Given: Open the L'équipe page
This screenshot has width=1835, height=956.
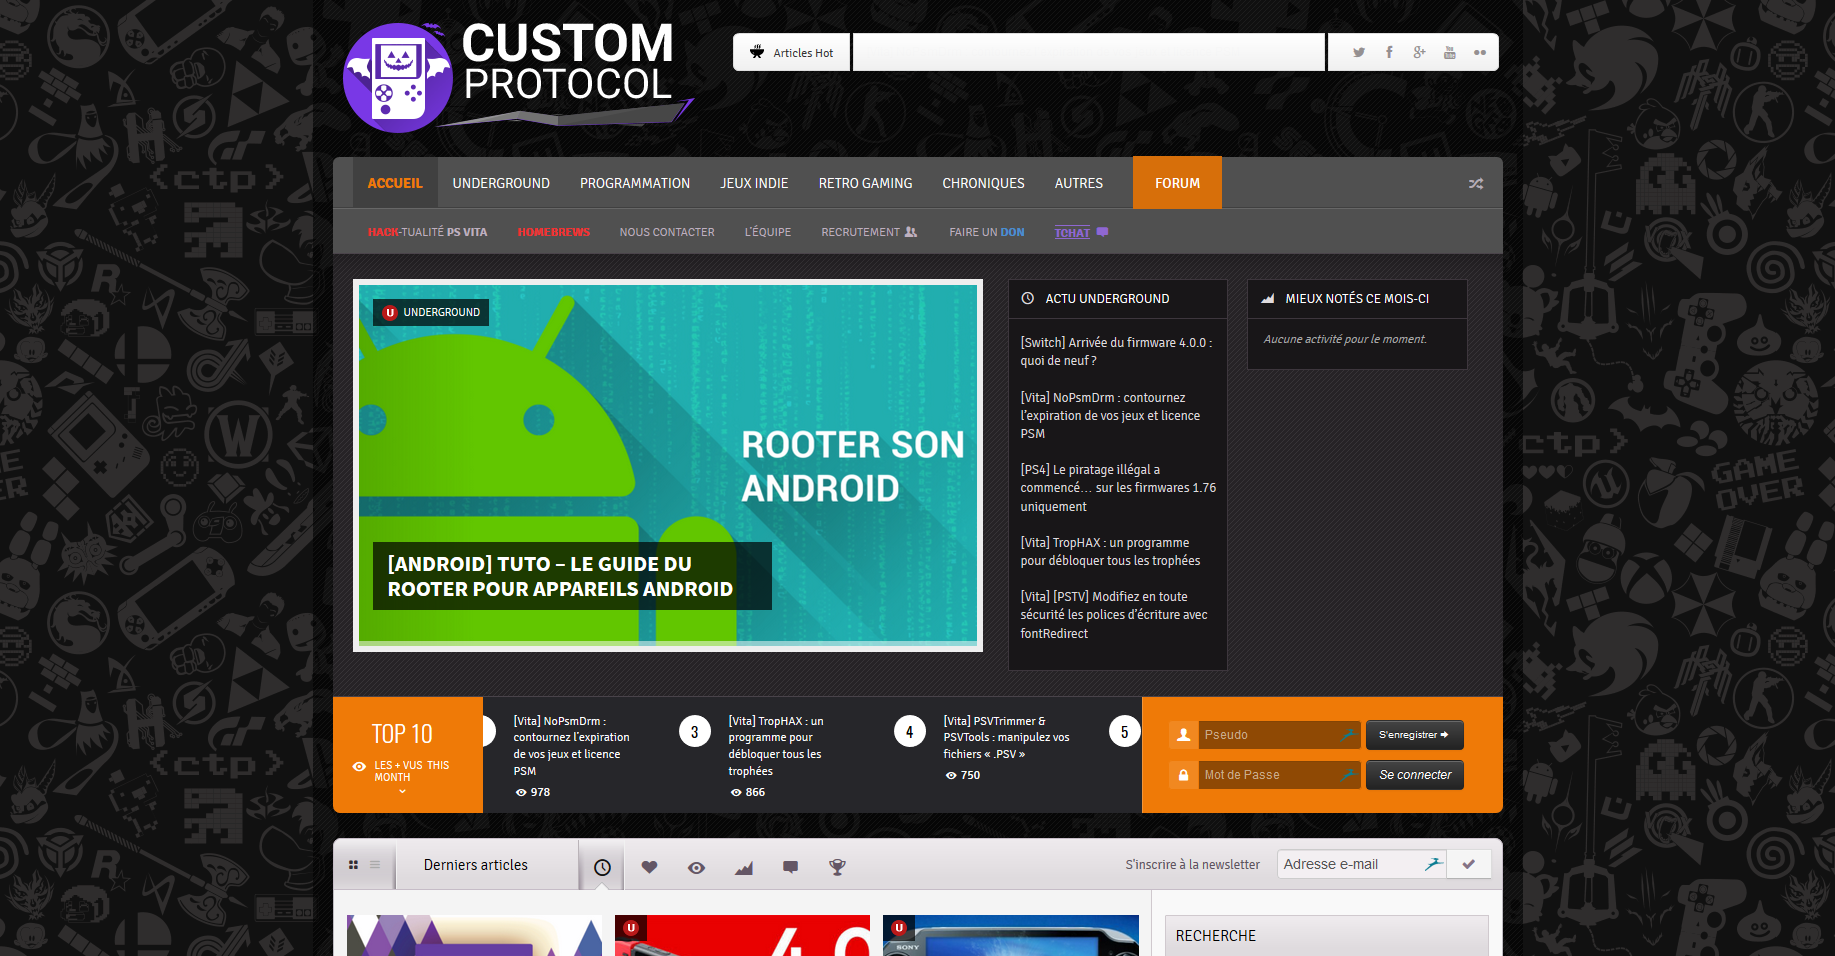Looking at the screenshot, I should (x=767, y=232).
